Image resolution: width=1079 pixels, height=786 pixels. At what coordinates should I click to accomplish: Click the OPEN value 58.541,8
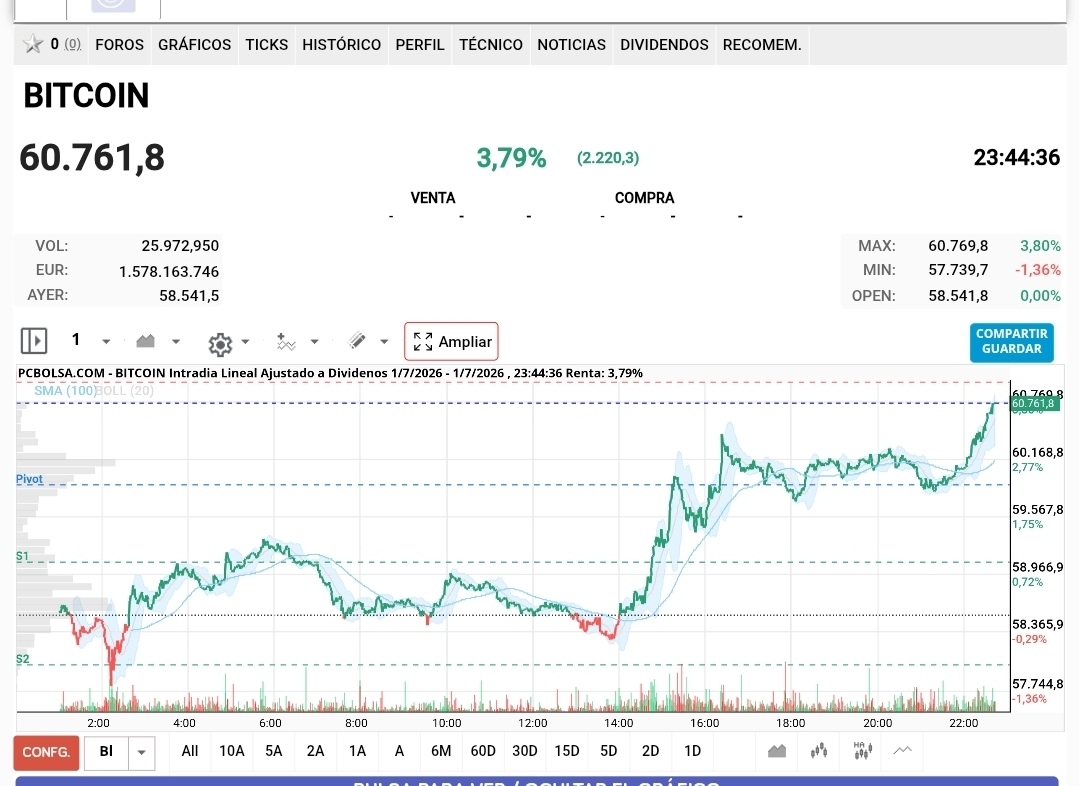pyautogui.click(x=958, y=296)
